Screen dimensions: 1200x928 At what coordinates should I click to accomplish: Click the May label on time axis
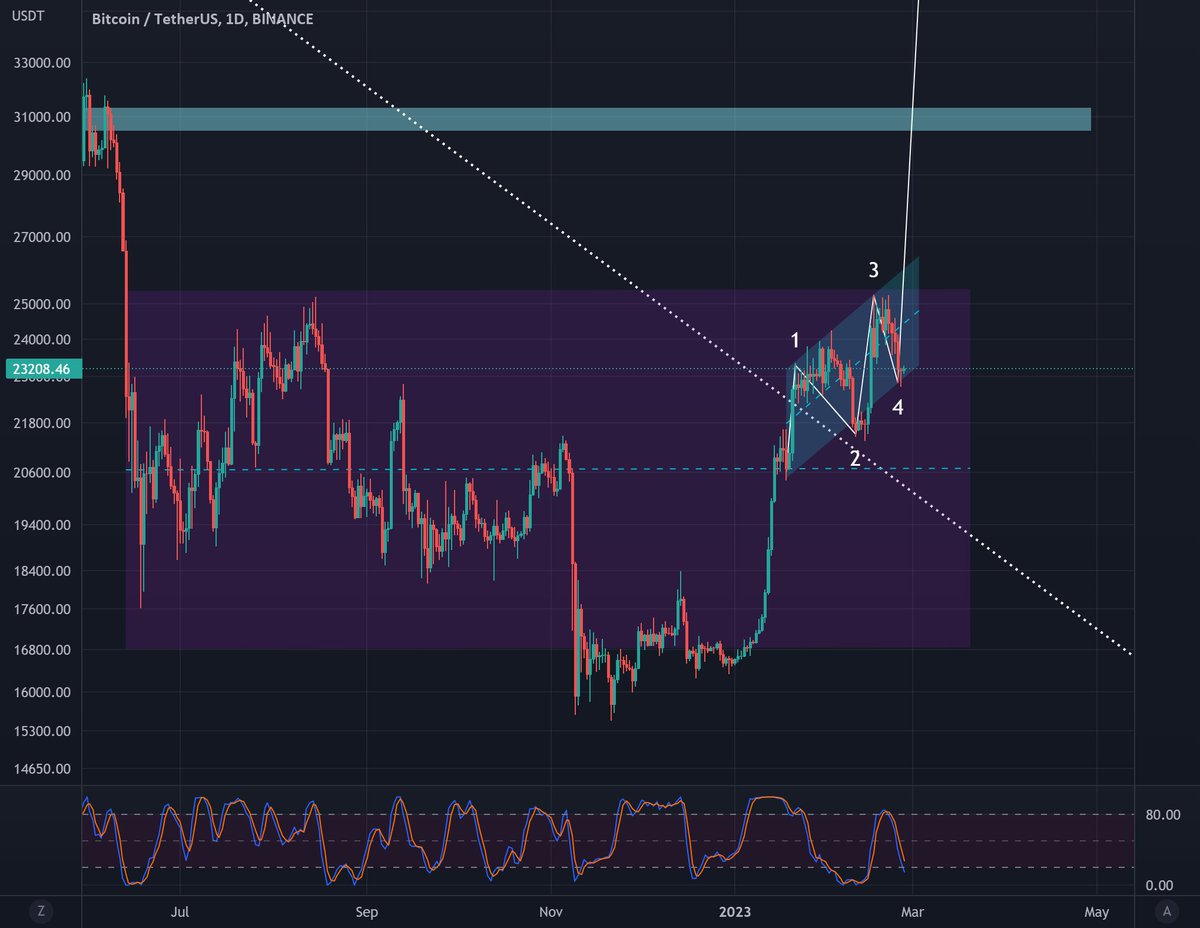coord(1097,912)
